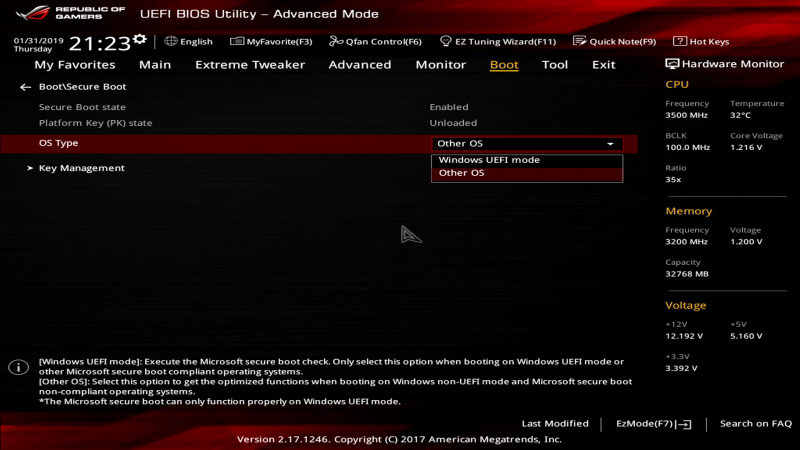The image size is (800, 450).
Task: Go to the Advanced tab
Action: 360,65
